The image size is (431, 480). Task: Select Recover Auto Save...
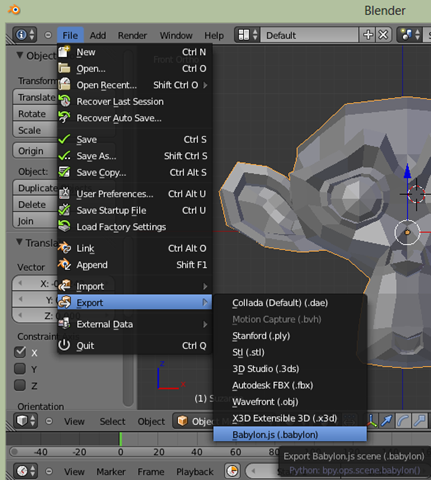point(135,118)
